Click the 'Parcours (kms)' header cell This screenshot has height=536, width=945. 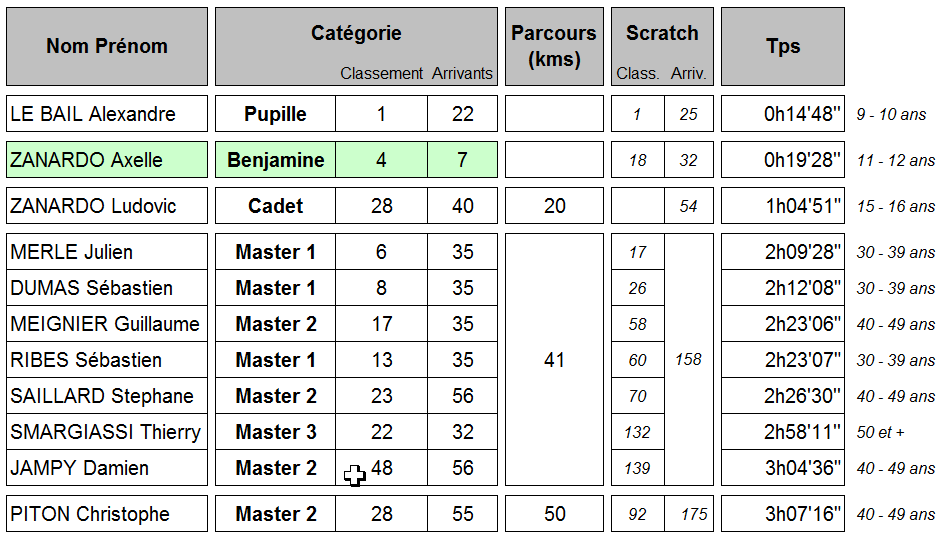[x=553, y=46]
